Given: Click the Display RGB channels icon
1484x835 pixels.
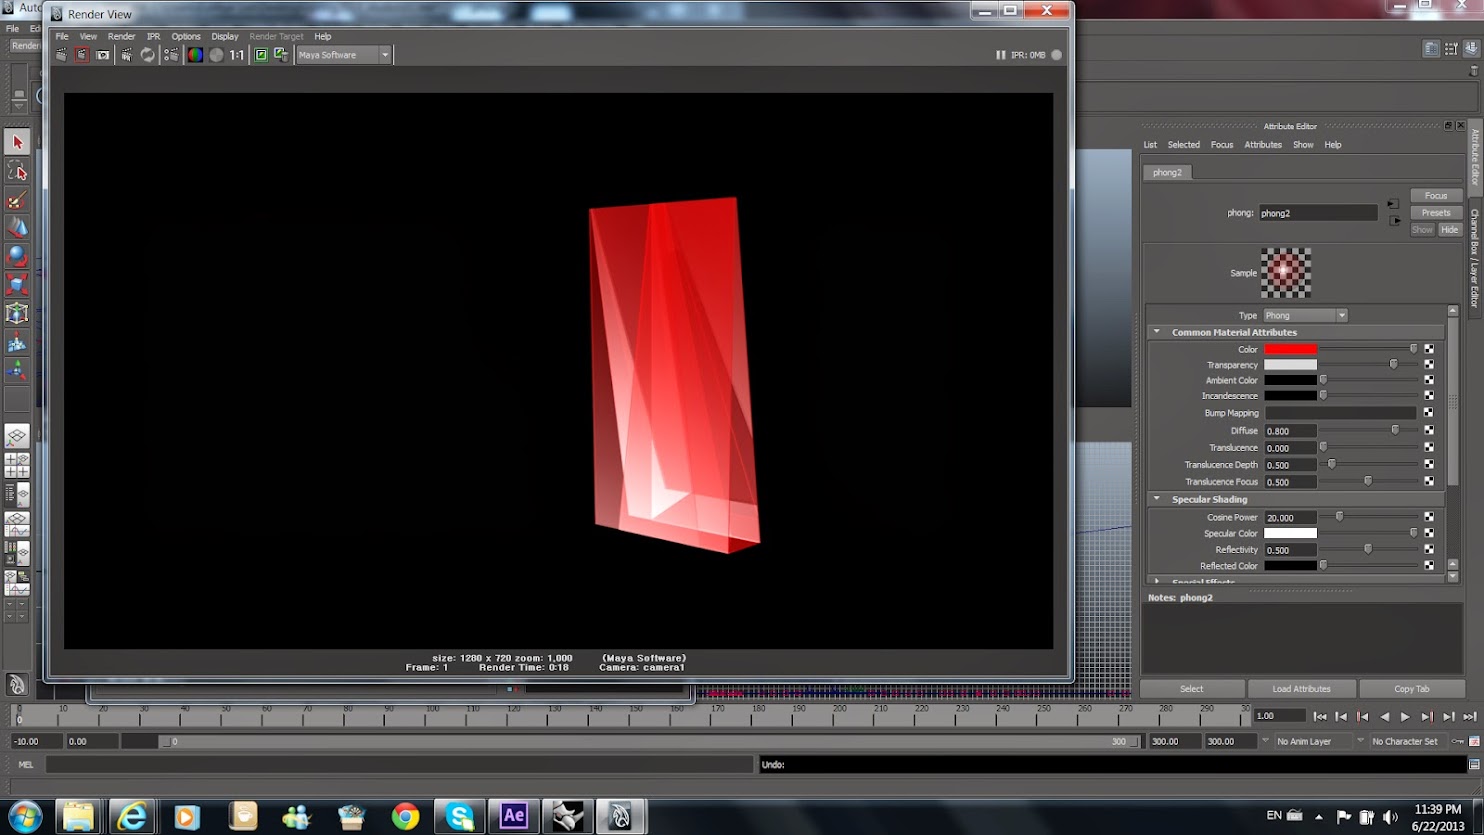Looking at the screenshot, I should (195, 55).
